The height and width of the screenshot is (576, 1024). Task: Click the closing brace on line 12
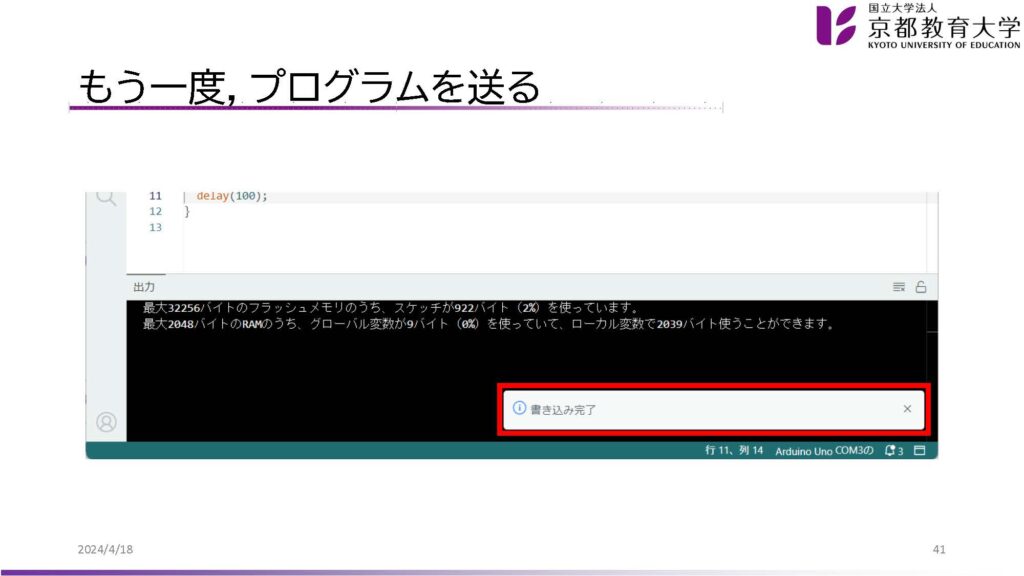click(187, 212)
